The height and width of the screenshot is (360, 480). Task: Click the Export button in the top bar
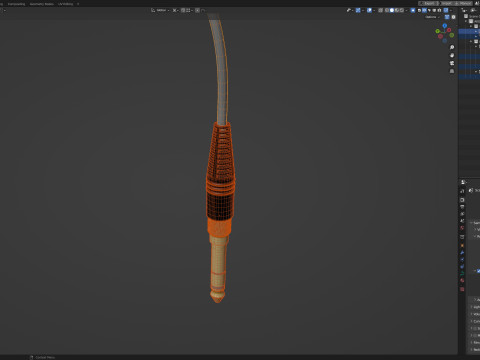[429, 3]
